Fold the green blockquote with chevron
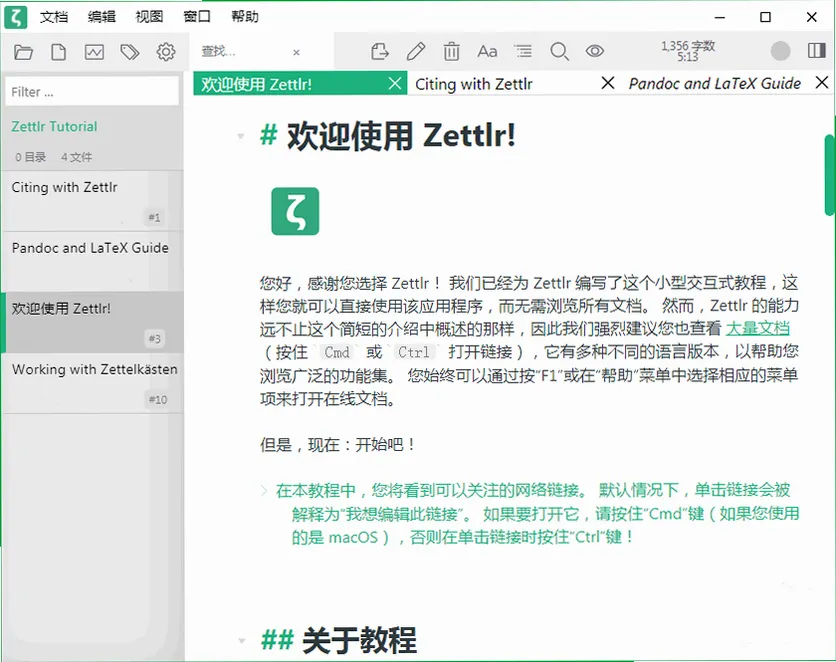Viewport: 836px width, 662px height. 264,490
